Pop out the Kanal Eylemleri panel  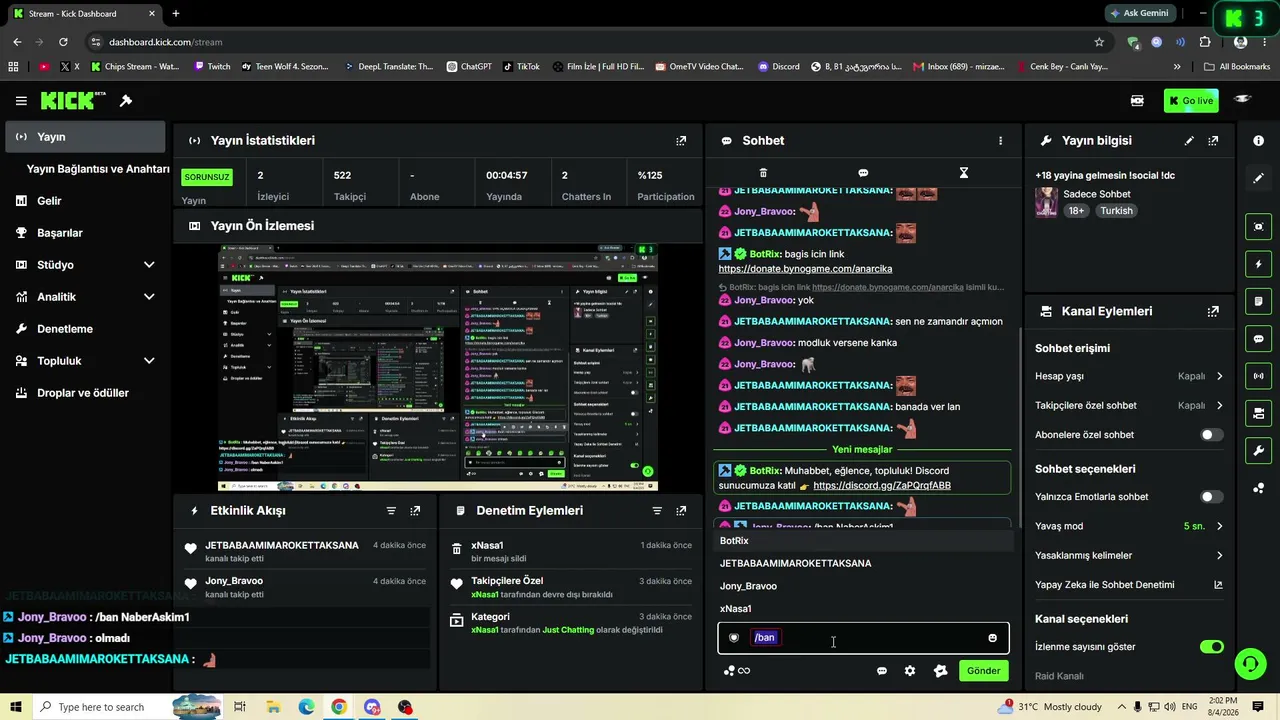pos(1213,312)
